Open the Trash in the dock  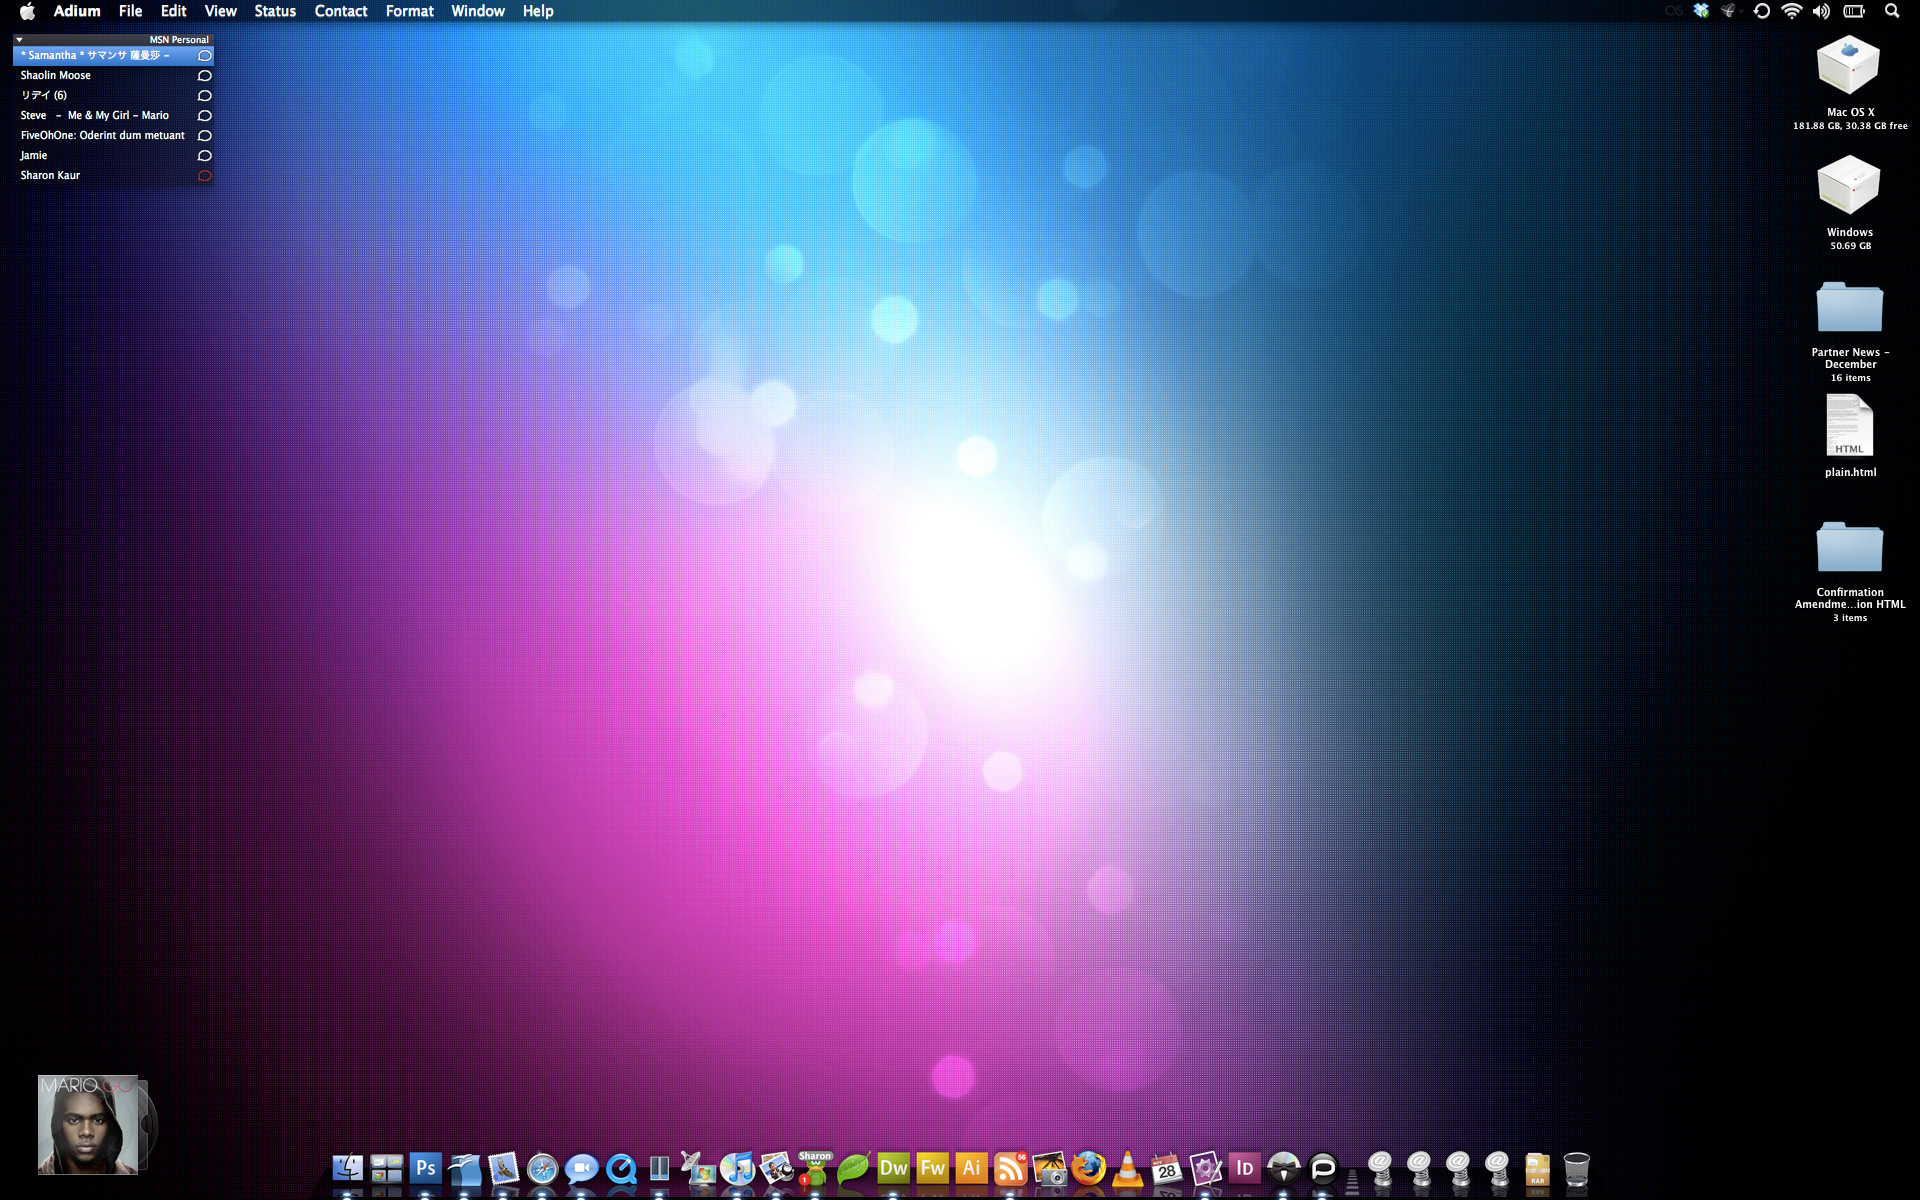coord(1576,1168)
